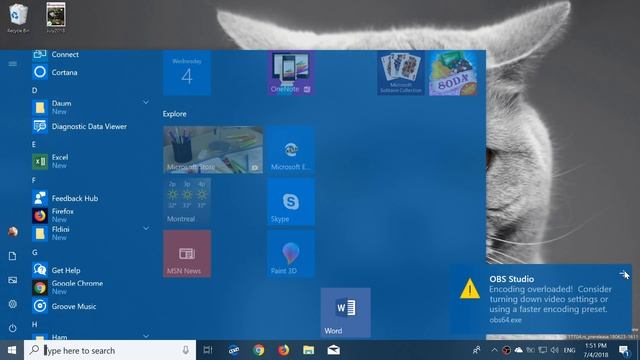The image size is (640, 360).
Task: Open the Power options button
Action: (12, 328)
